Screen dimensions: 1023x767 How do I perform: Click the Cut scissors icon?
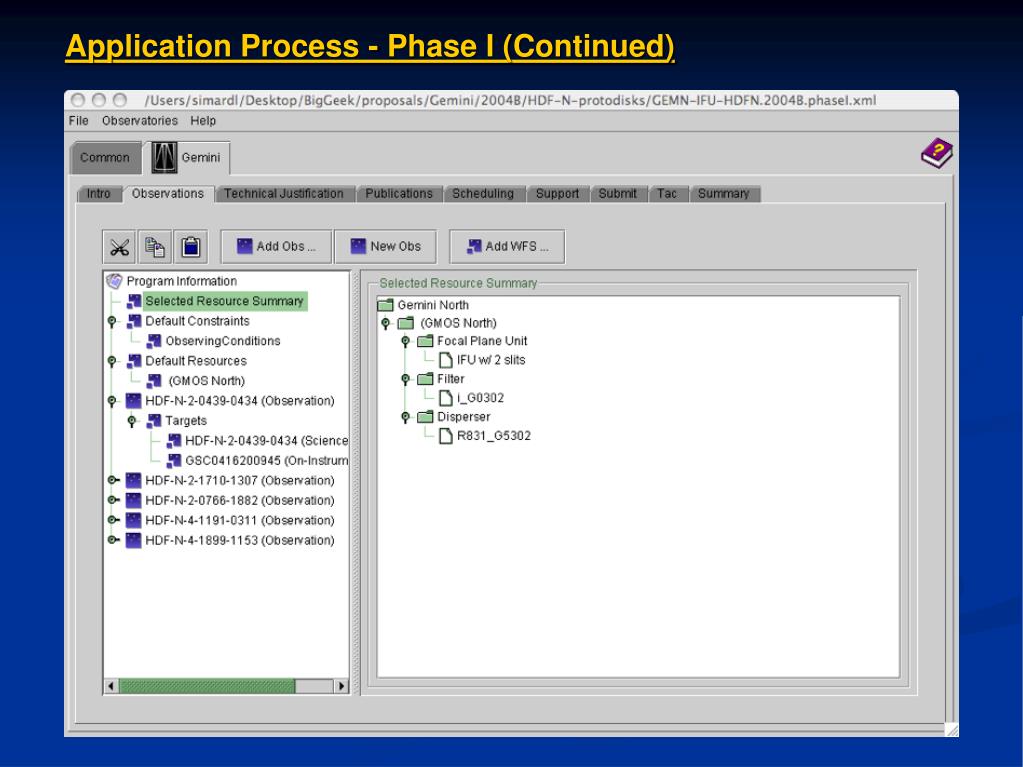119,247
